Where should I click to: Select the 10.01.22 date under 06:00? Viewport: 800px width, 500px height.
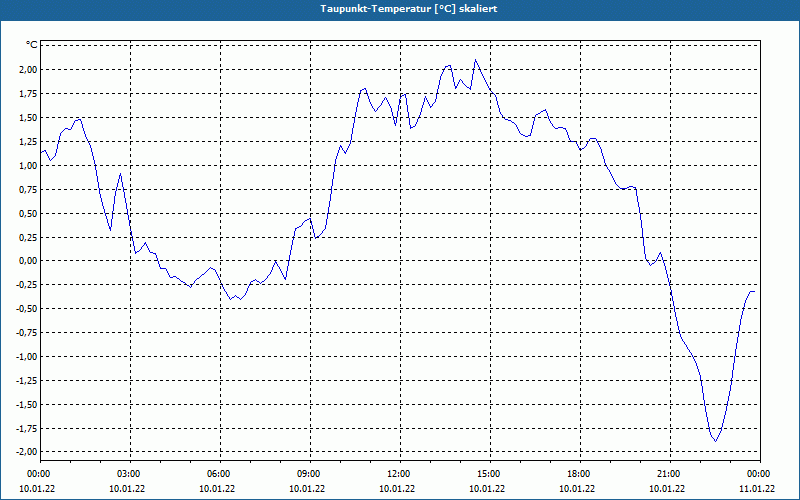[x=217, y=489]
